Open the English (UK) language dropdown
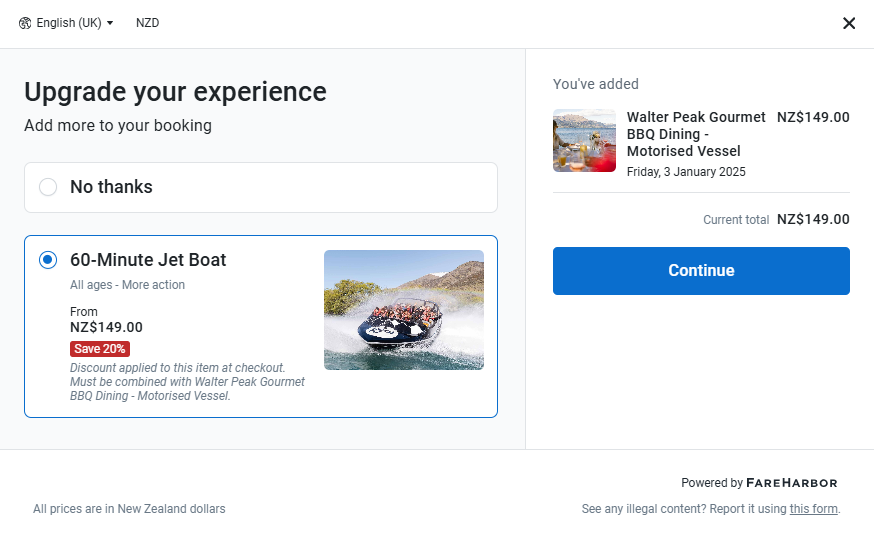The image size is (874, 536). pyautogui.click(x=68, y=23)
